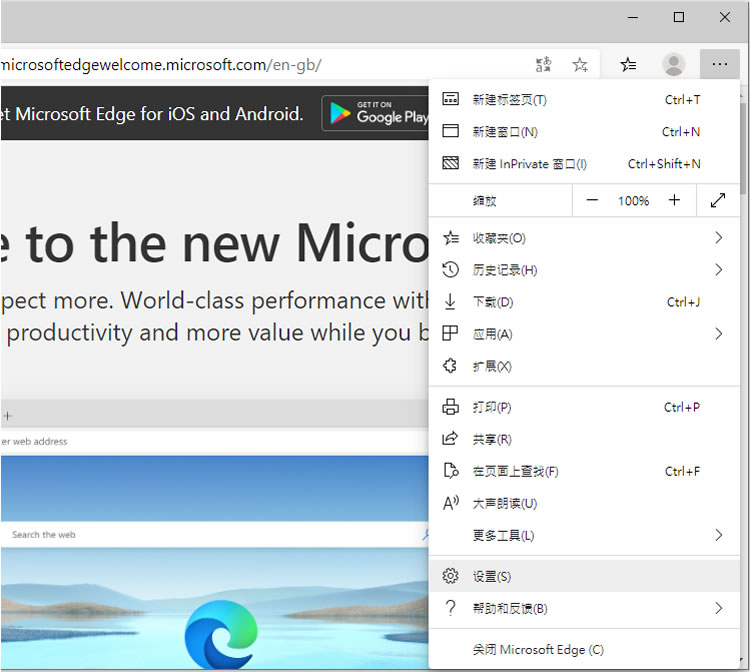
Task: Open 扩展(X) extensions entry
Action: 584,366
